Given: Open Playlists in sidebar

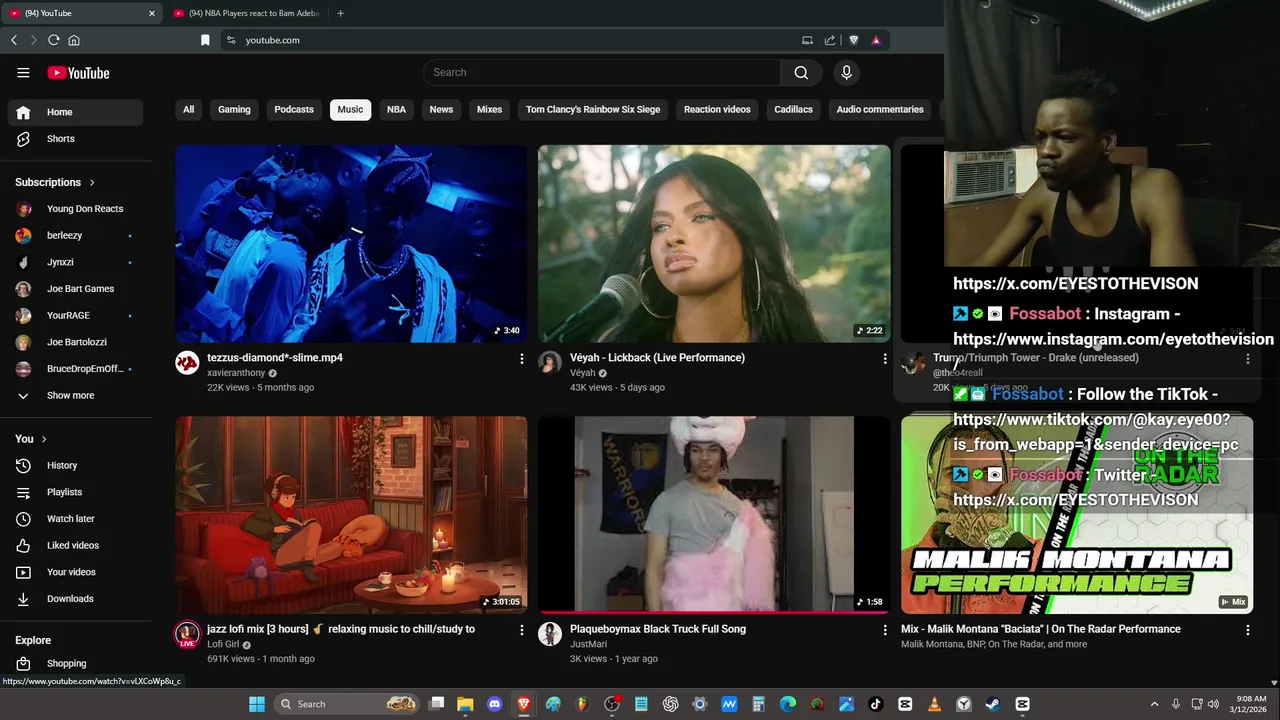Looking at the screenshot, I should 75,492.
